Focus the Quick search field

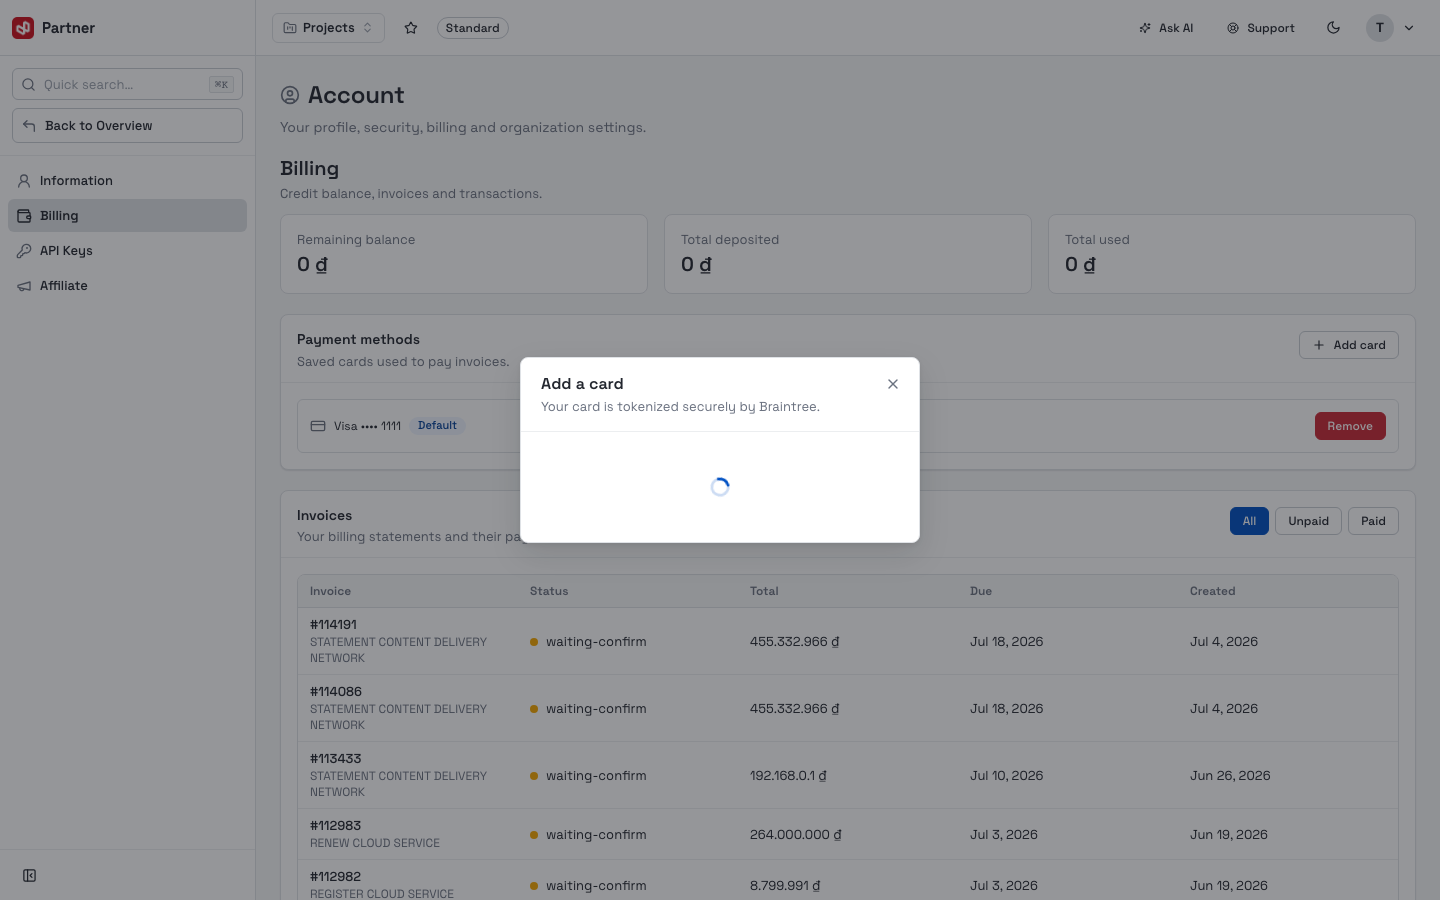(x=127, y=84)
